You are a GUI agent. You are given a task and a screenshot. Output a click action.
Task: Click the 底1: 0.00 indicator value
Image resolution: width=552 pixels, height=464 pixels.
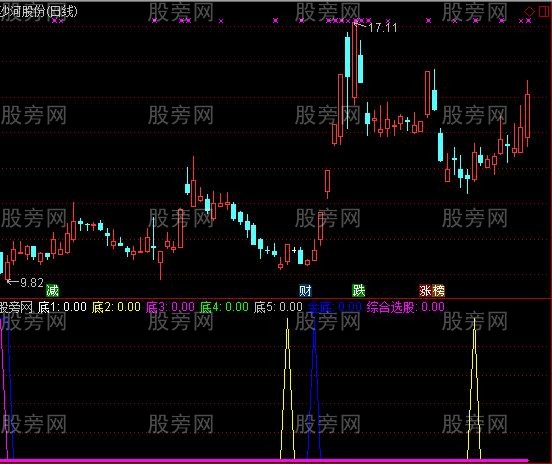click(62, 307)
